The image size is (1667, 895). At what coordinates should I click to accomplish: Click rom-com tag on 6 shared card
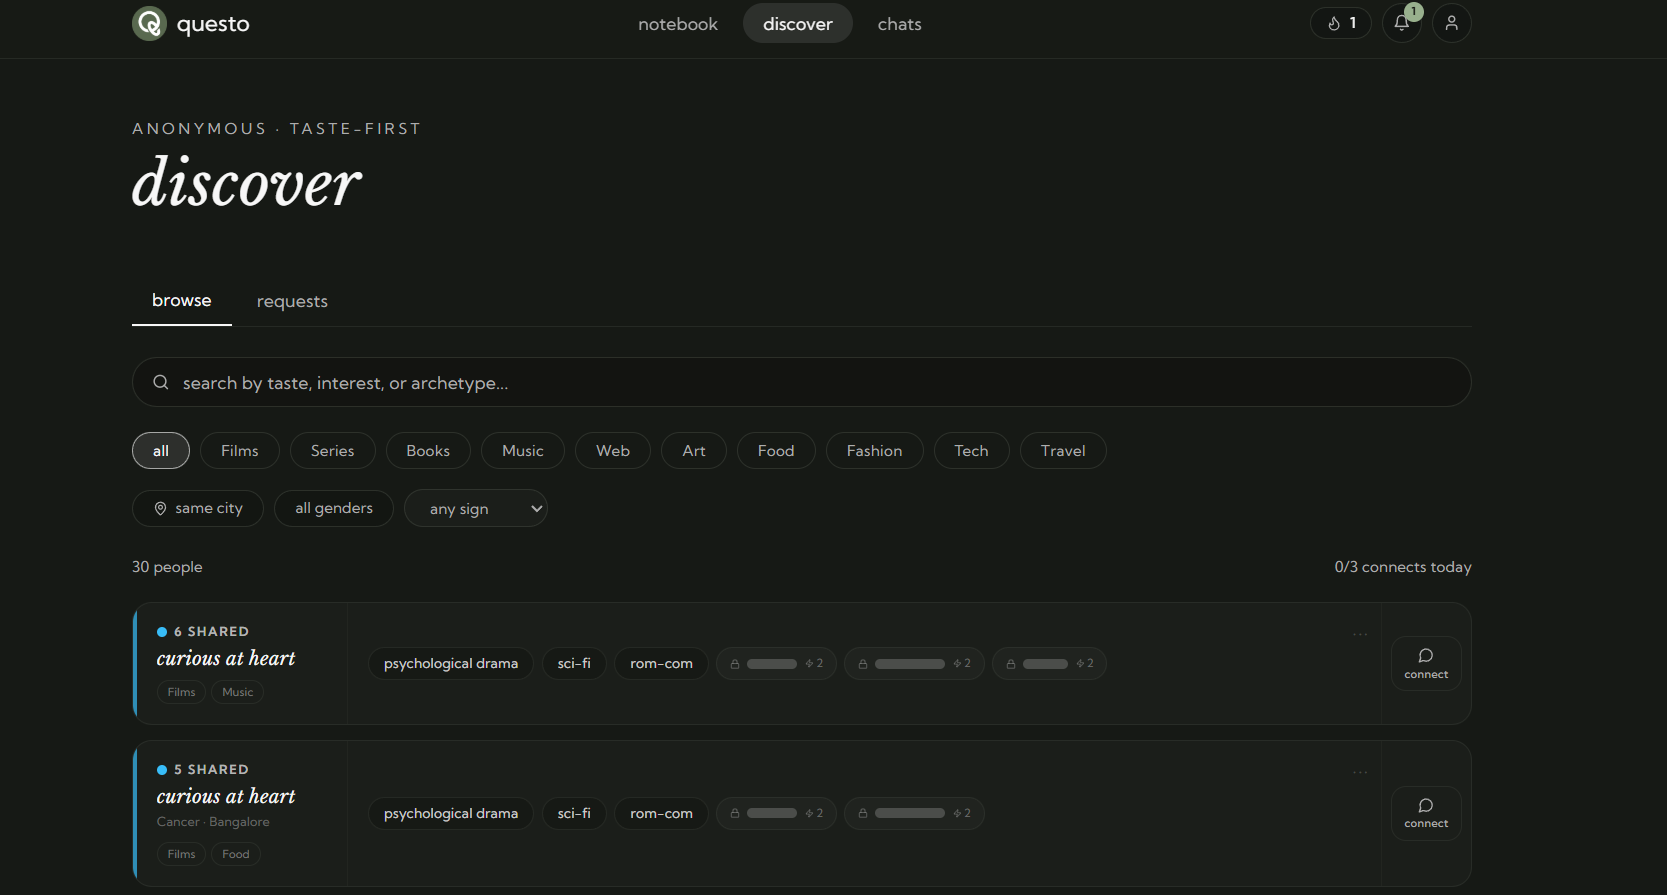pos(661,664)
